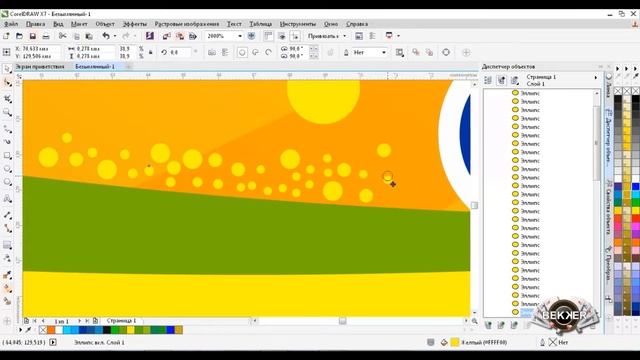Open the Растровые изображения menu
This screenshot has width=640, height=360.
click(x=187, y=24)
